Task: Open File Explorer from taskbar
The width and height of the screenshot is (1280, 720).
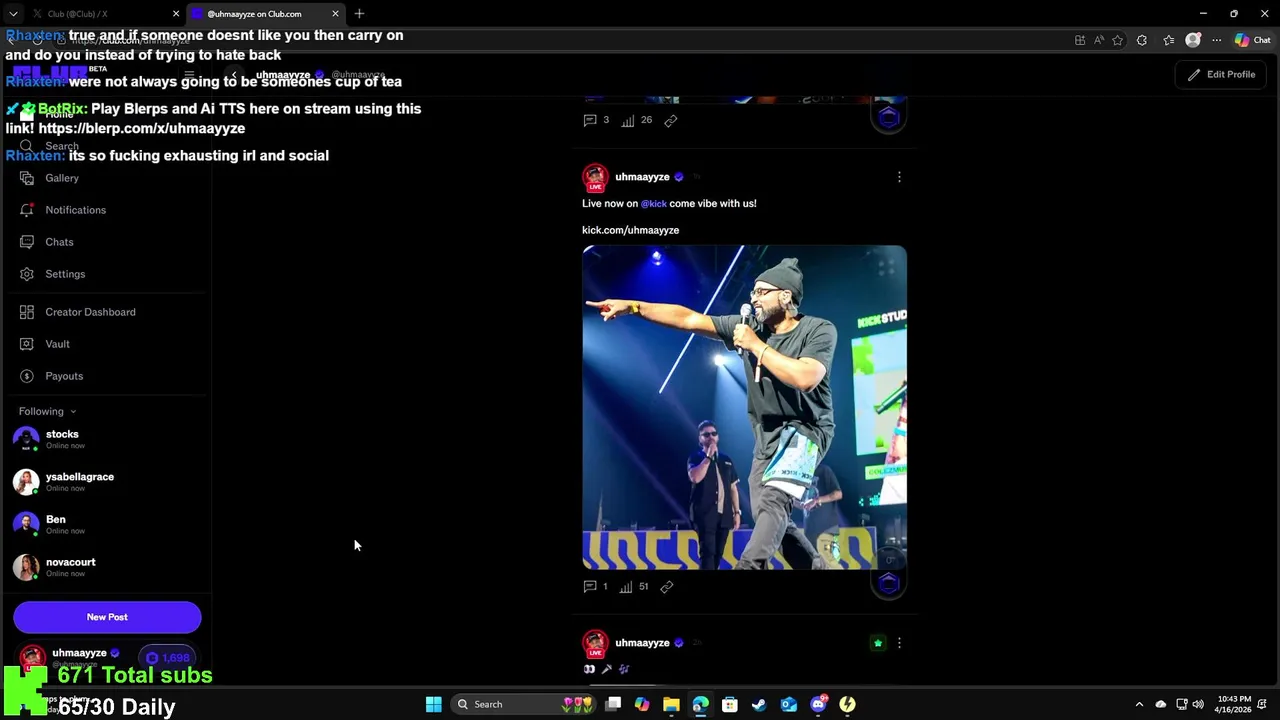Action: click(x=671, y=704)
